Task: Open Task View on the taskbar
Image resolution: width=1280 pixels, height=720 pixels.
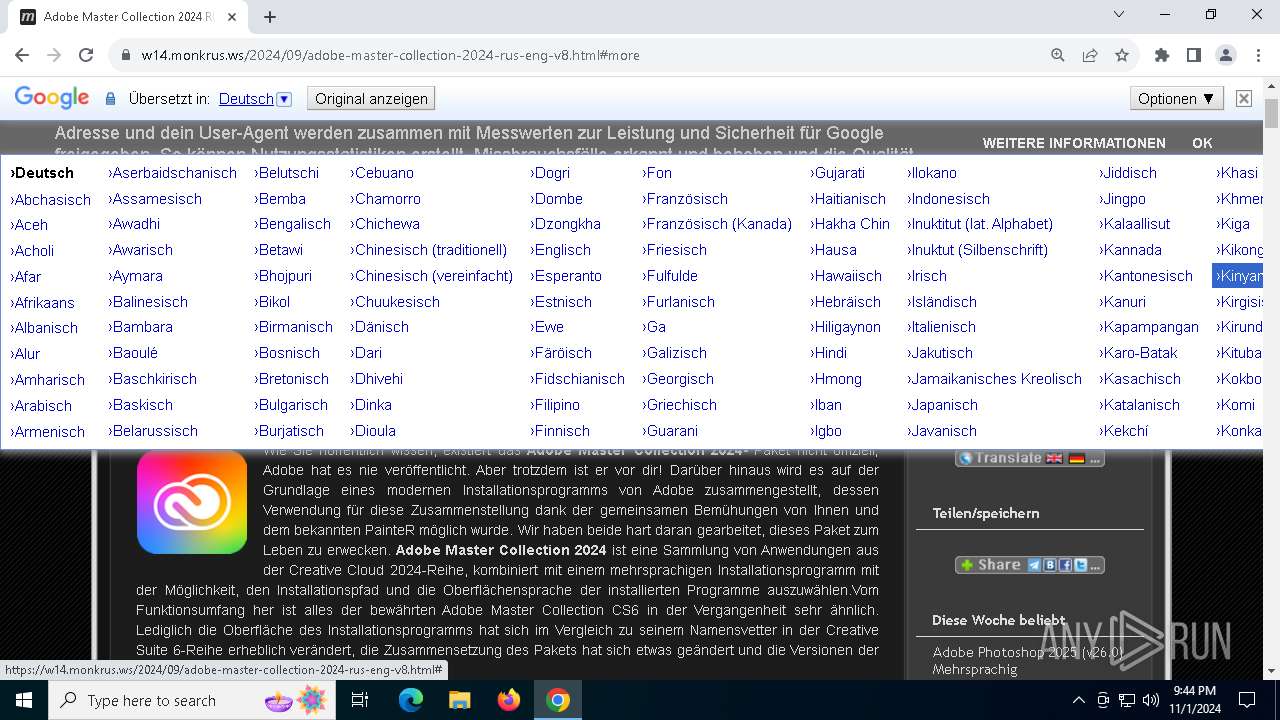Action: [360, 700]
